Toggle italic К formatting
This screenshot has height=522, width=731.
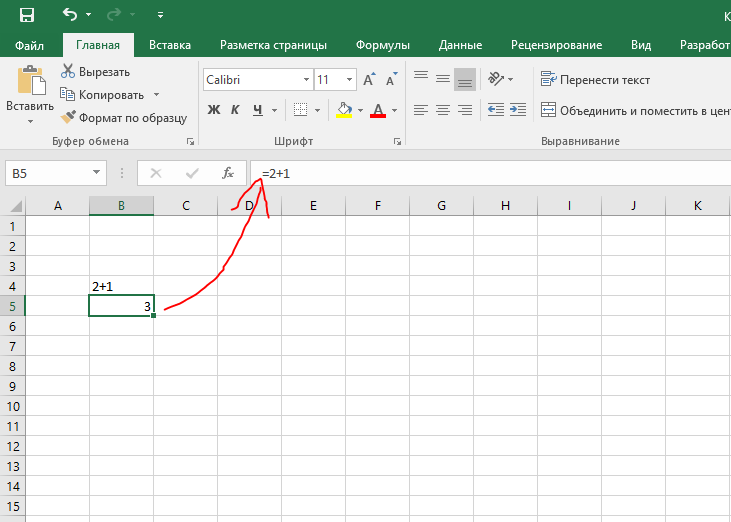click(x=235, y=110)
